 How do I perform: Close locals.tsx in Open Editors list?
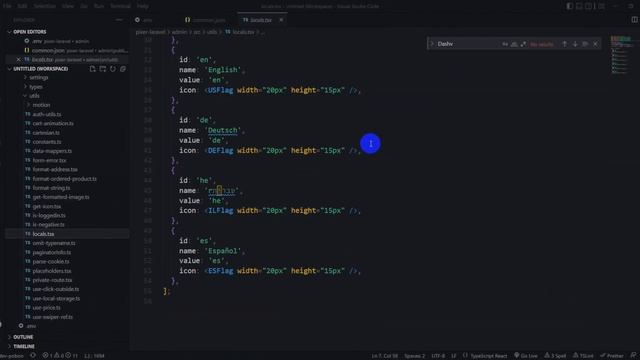(18, 60)
